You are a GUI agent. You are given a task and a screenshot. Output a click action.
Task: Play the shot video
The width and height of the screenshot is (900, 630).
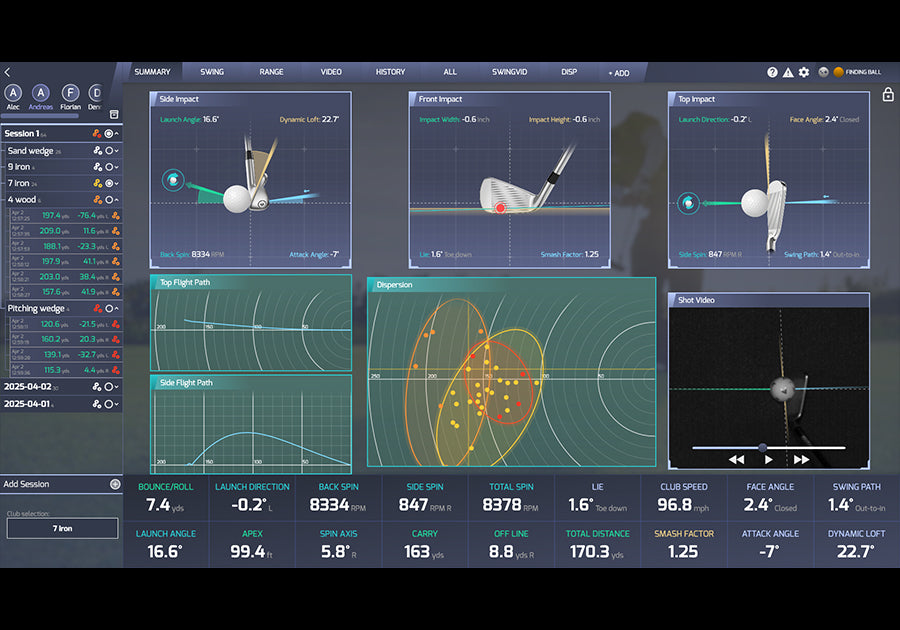tap(769, 460)
